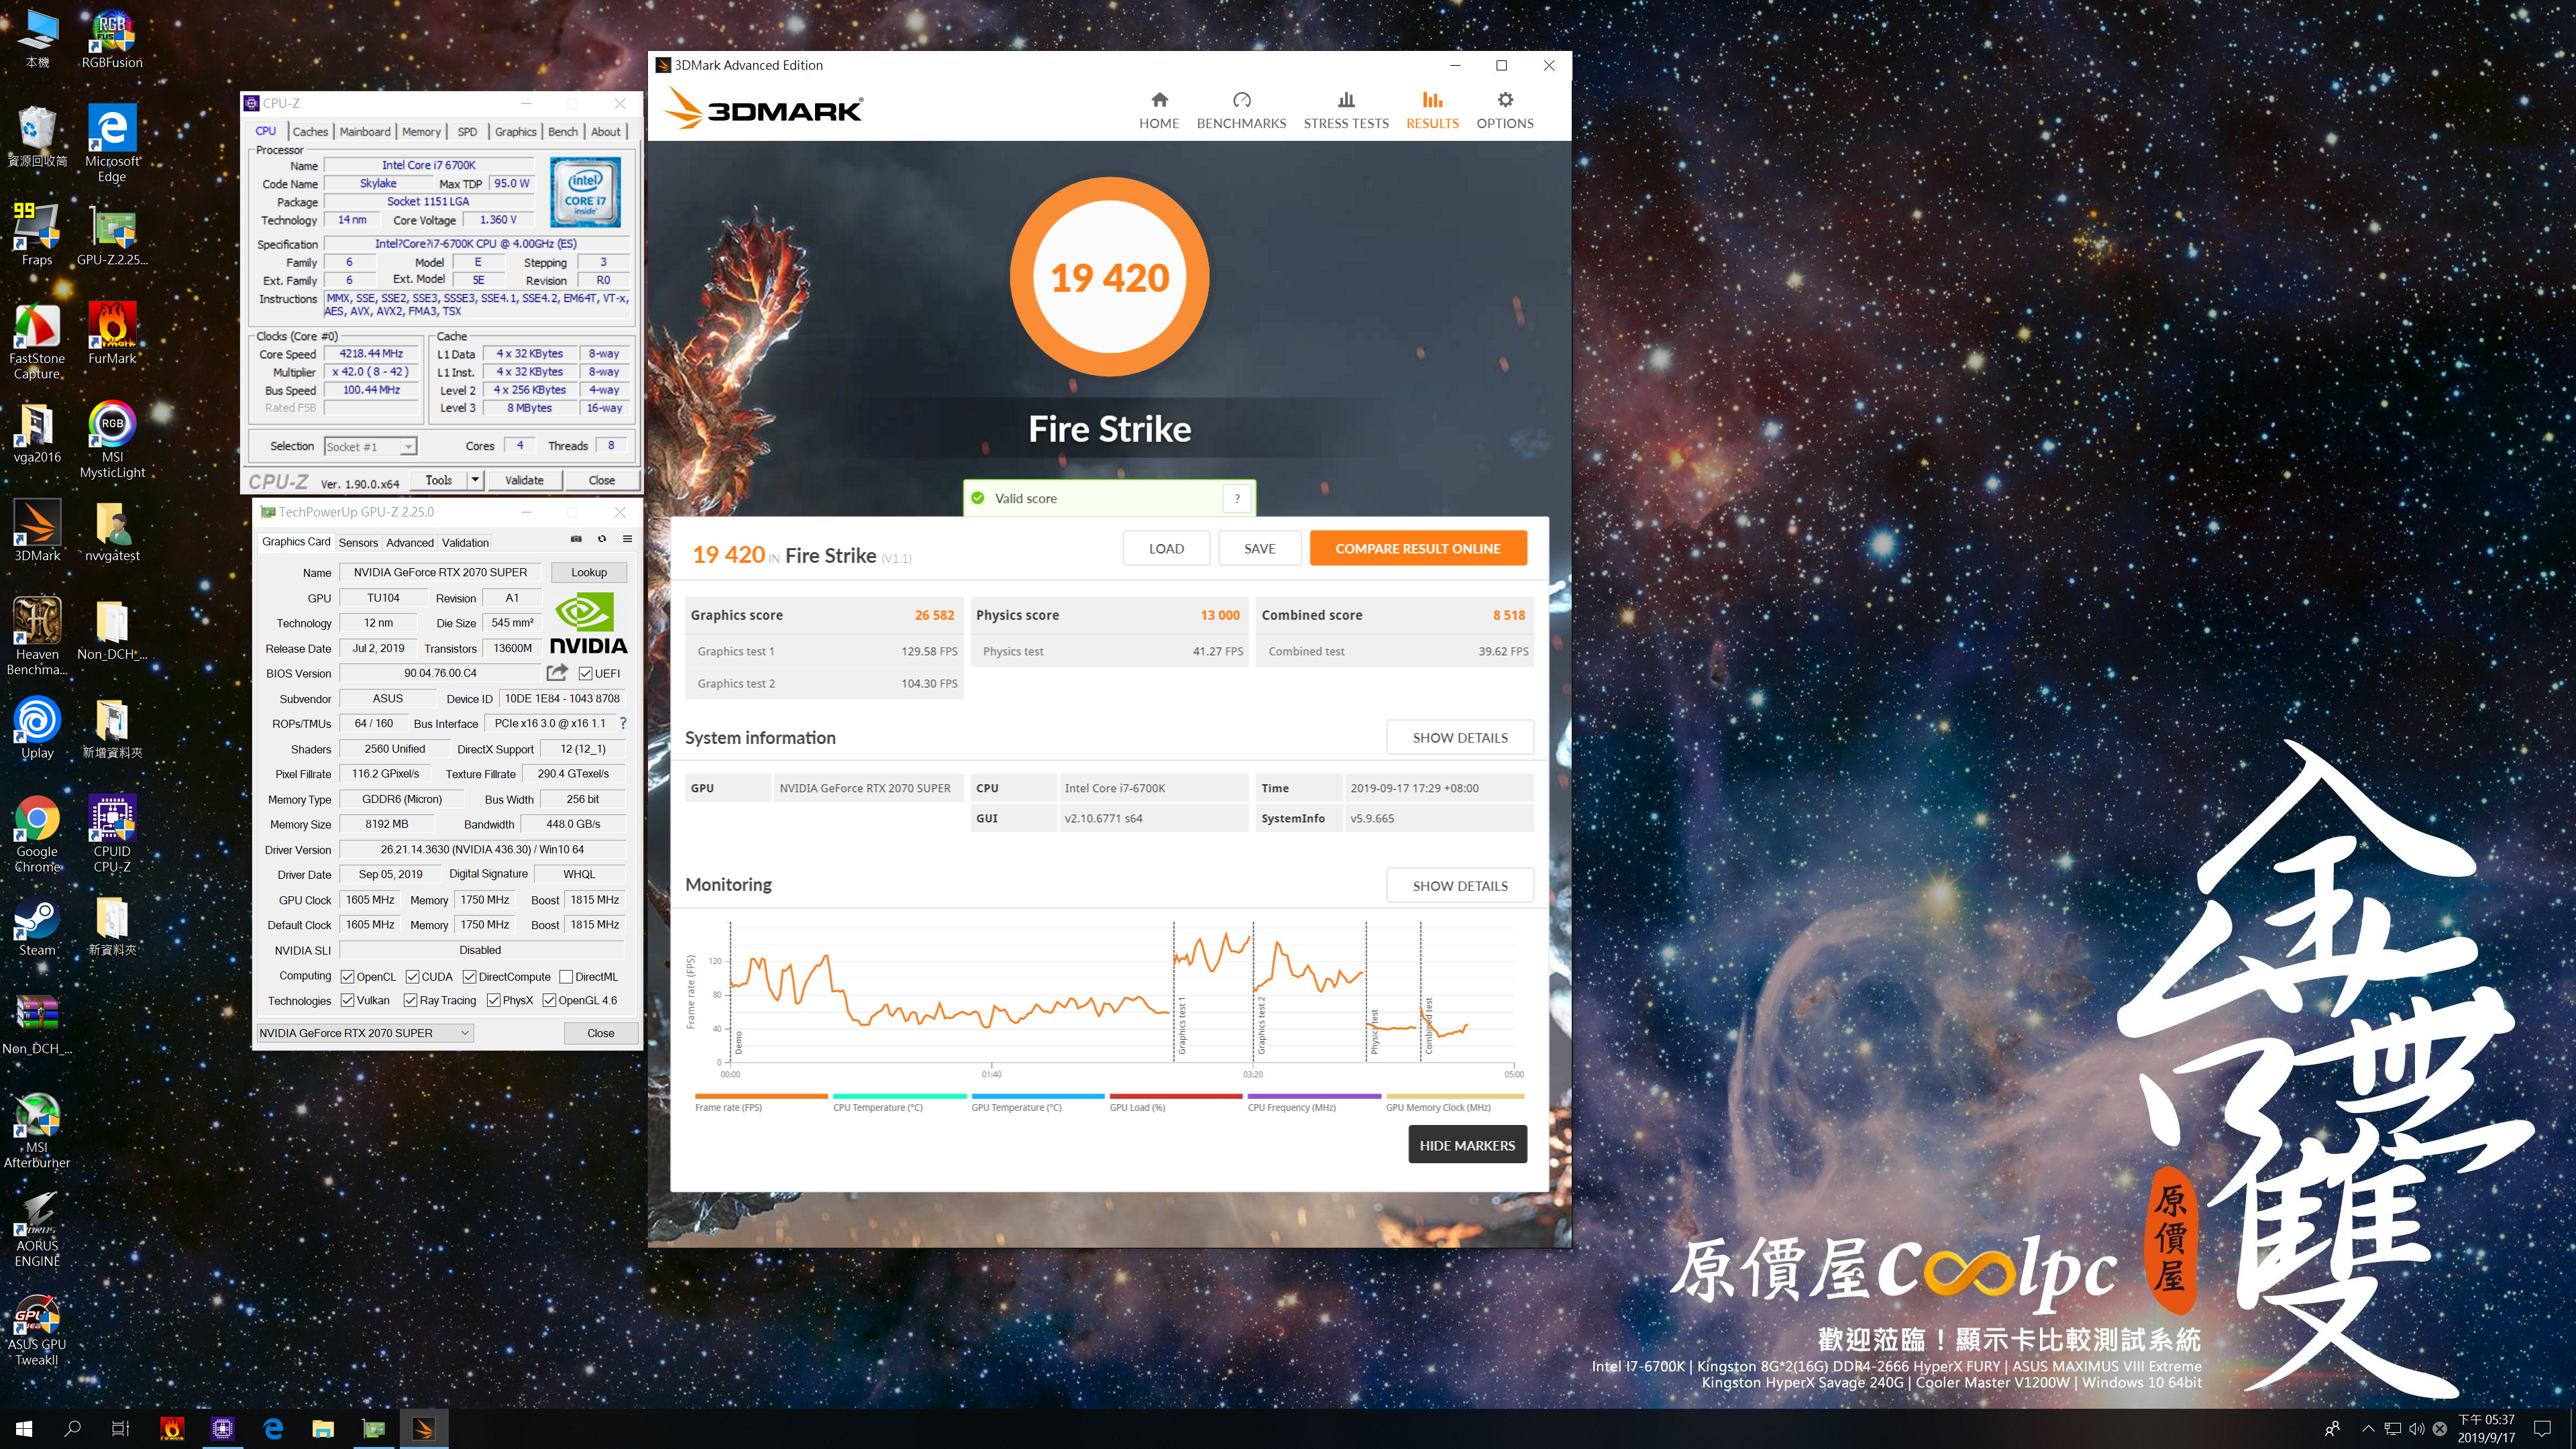Expand the CPU-Z Tools dropdown arrow
This screenshot has width=2576, height=1449.
coord(475,480)
